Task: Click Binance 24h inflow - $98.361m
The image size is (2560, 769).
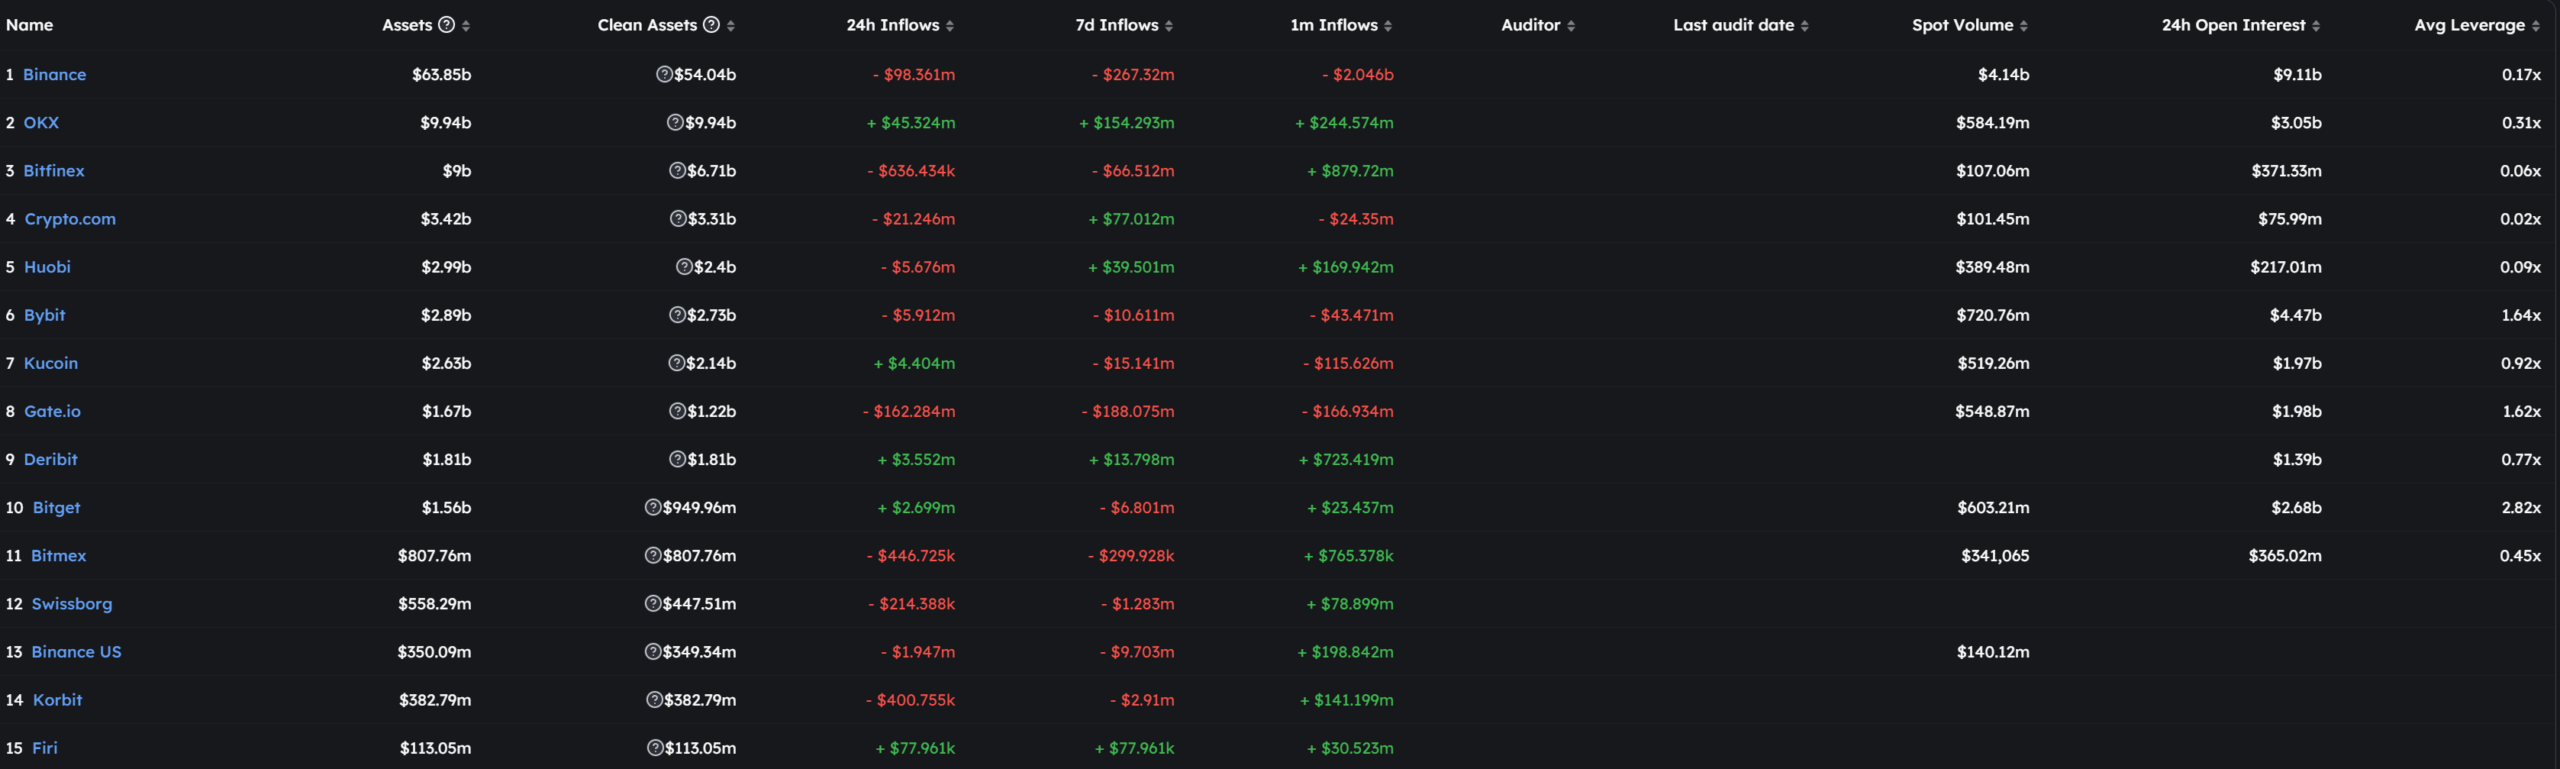Action: [914, 74]
